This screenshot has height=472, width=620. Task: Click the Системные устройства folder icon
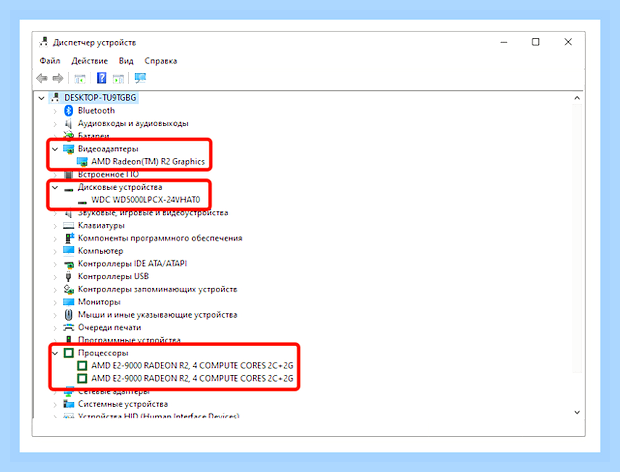69,404
